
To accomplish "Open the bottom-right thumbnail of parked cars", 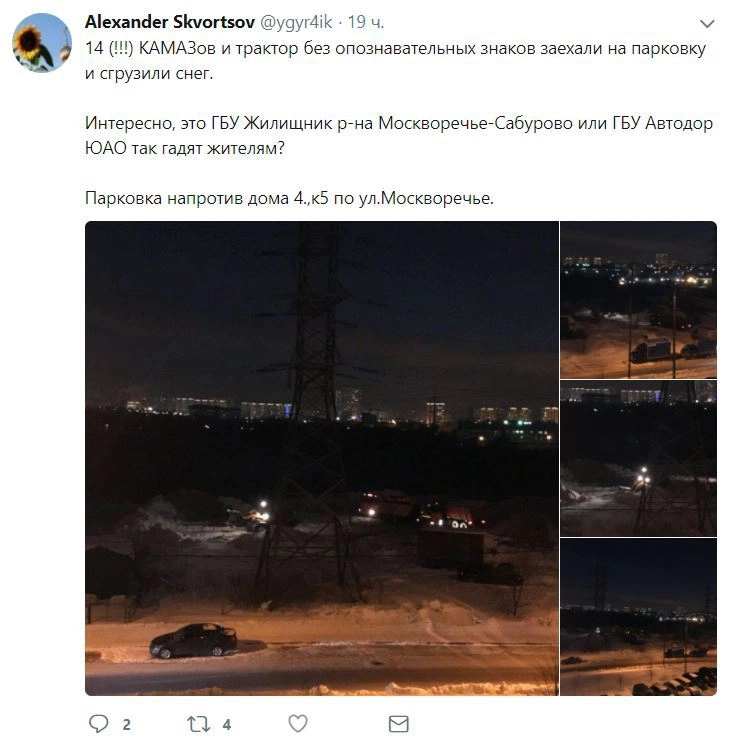I will 638,617.
